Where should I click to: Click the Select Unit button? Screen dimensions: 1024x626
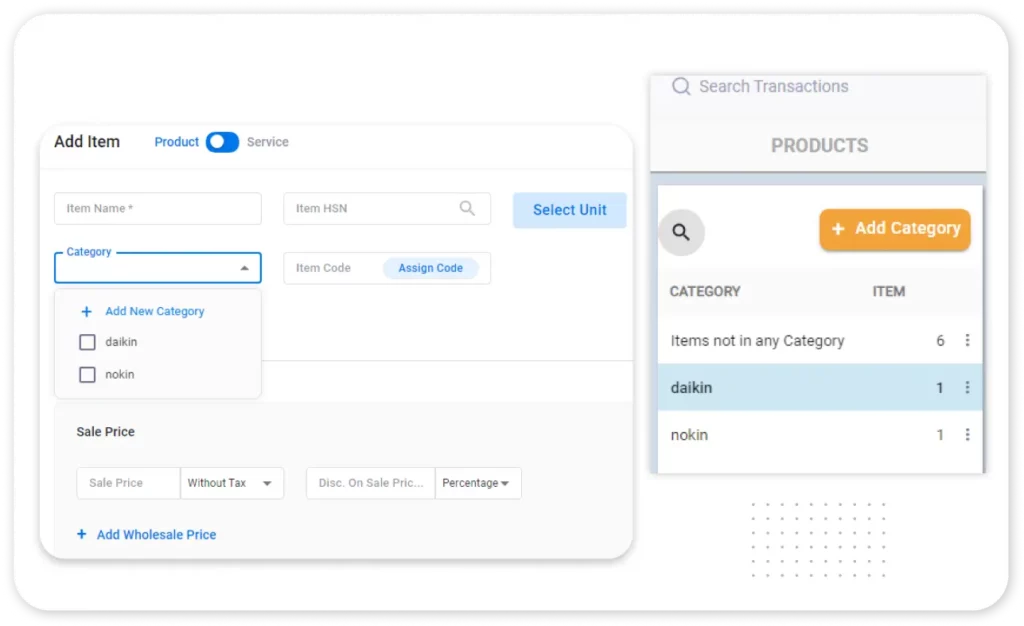569,210
